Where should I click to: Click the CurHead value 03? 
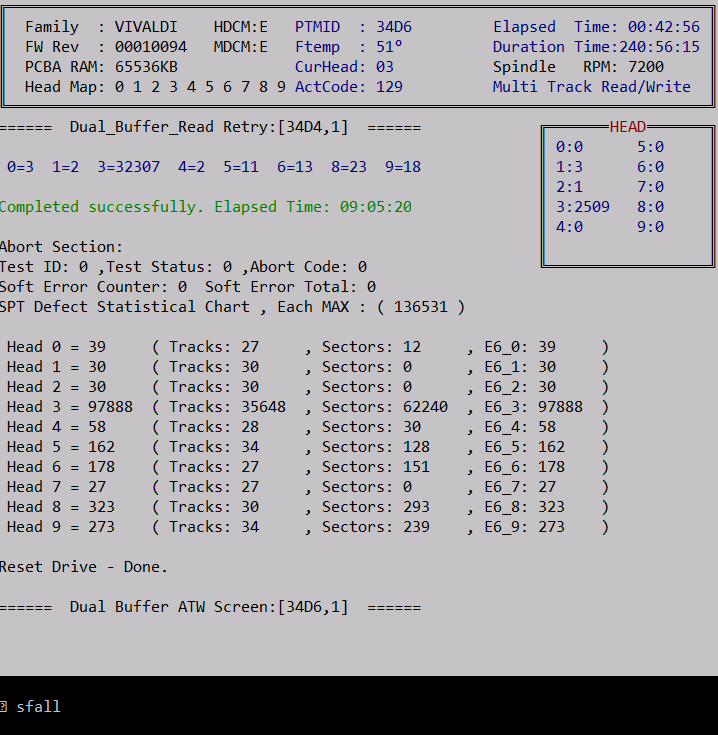384,67
